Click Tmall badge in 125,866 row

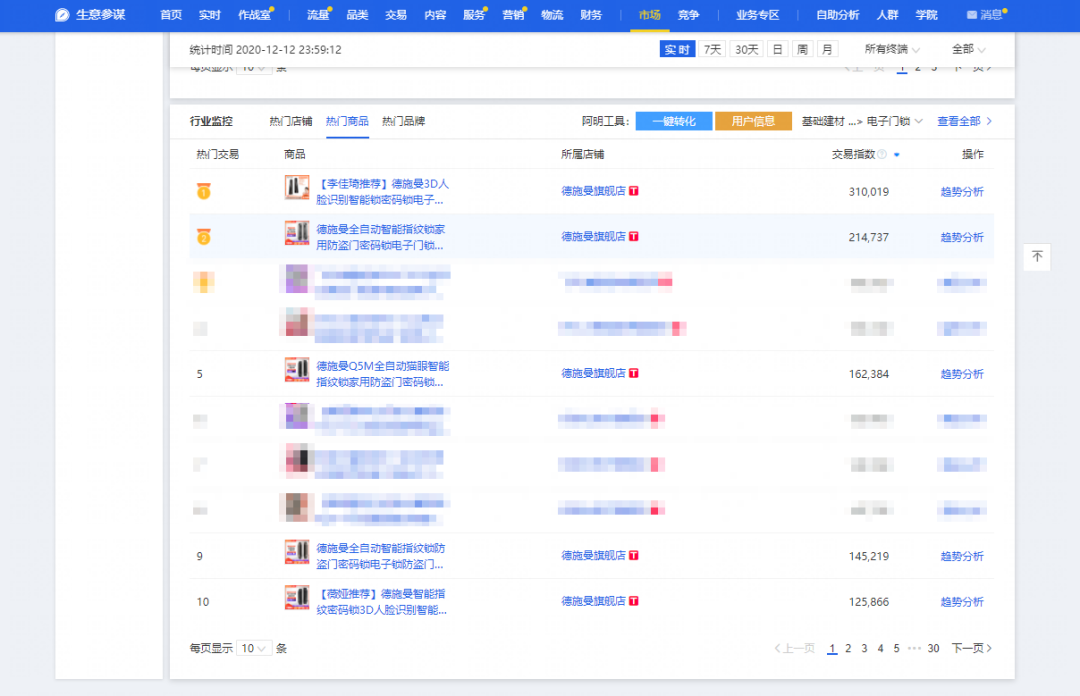[x=634, y=601]
